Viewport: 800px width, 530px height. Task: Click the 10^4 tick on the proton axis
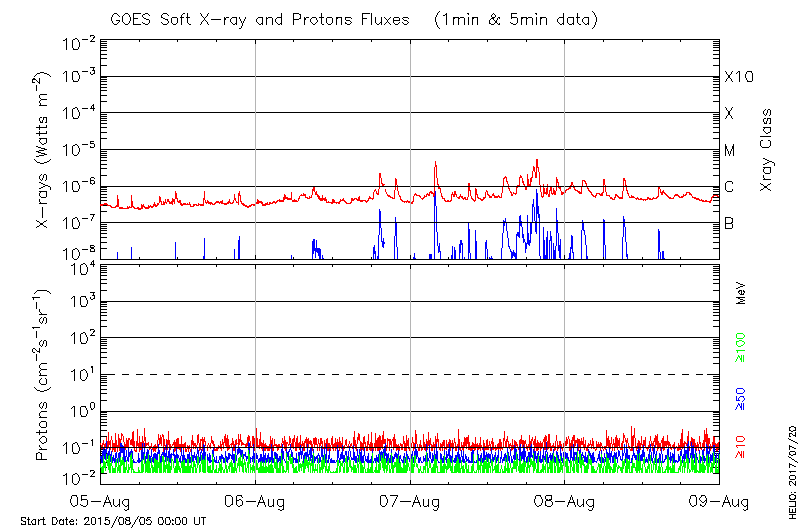point(79,268)
